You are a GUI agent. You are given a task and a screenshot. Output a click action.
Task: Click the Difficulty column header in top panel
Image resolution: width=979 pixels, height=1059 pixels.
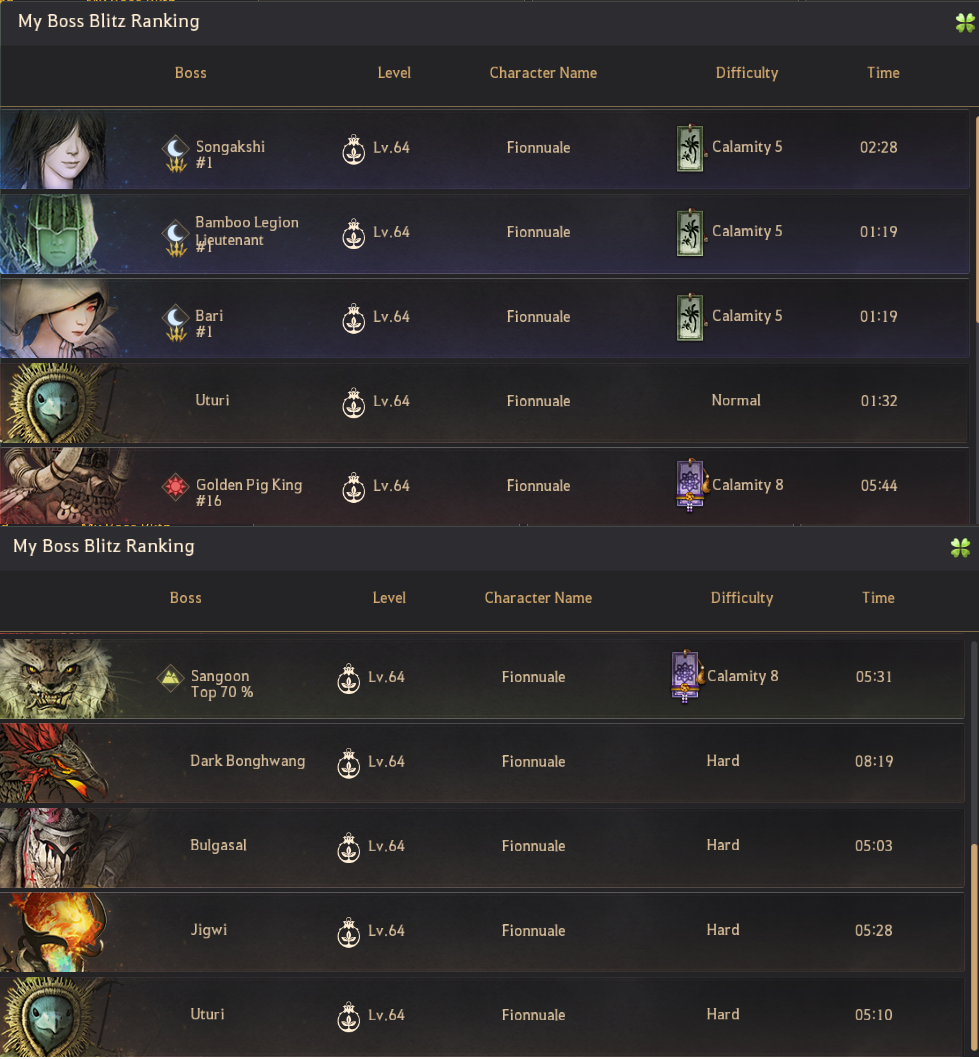pyautogui.click(x=747, y=73)
